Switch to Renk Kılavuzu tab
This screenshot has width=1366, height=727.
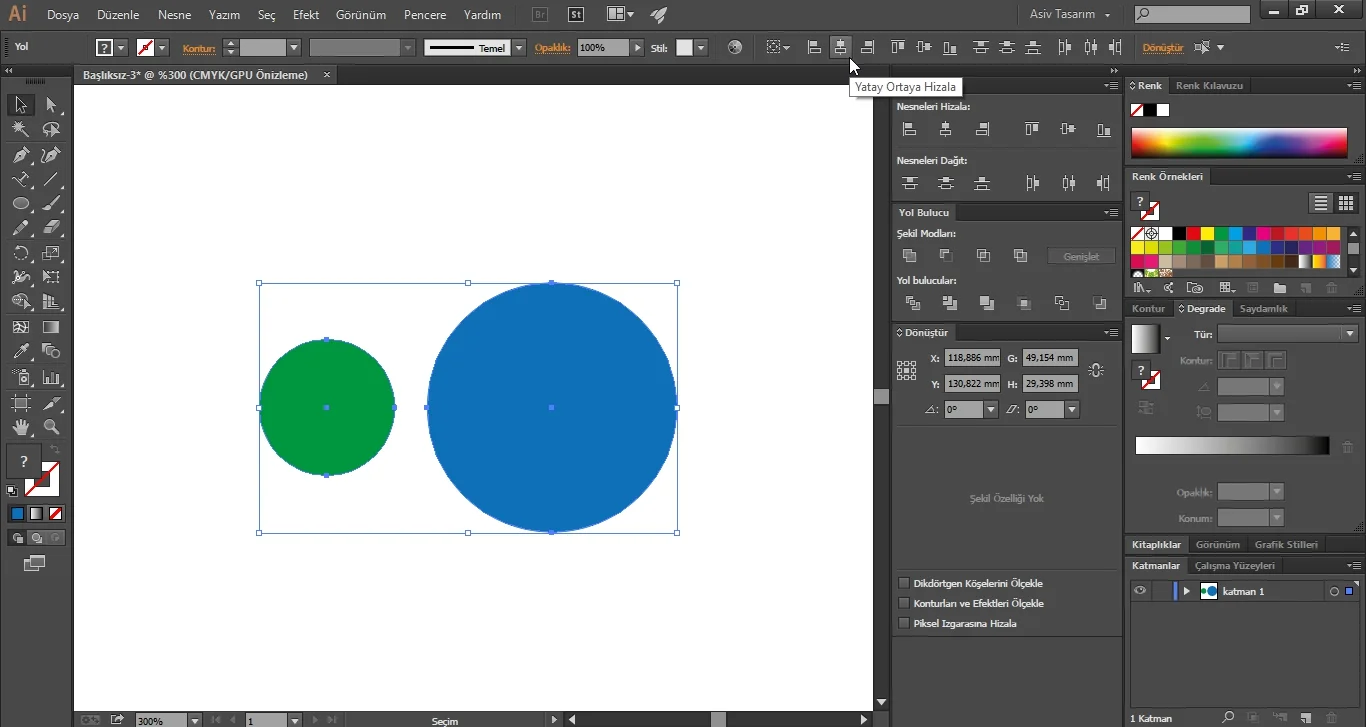1209,86
